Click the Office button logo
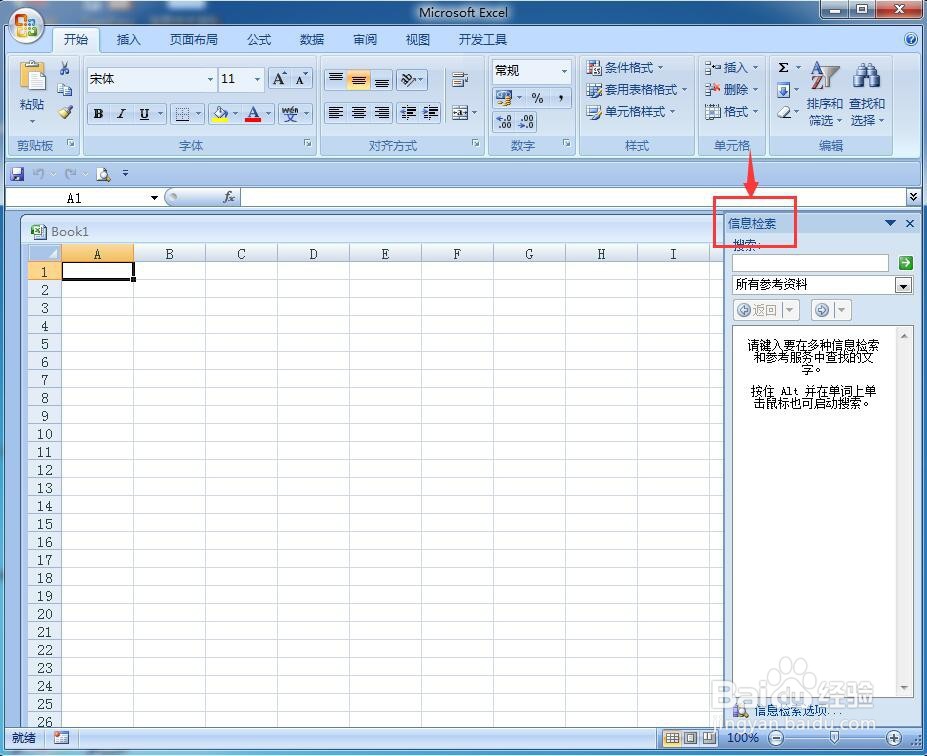The image size is (927, 756). tap(26, 26)
